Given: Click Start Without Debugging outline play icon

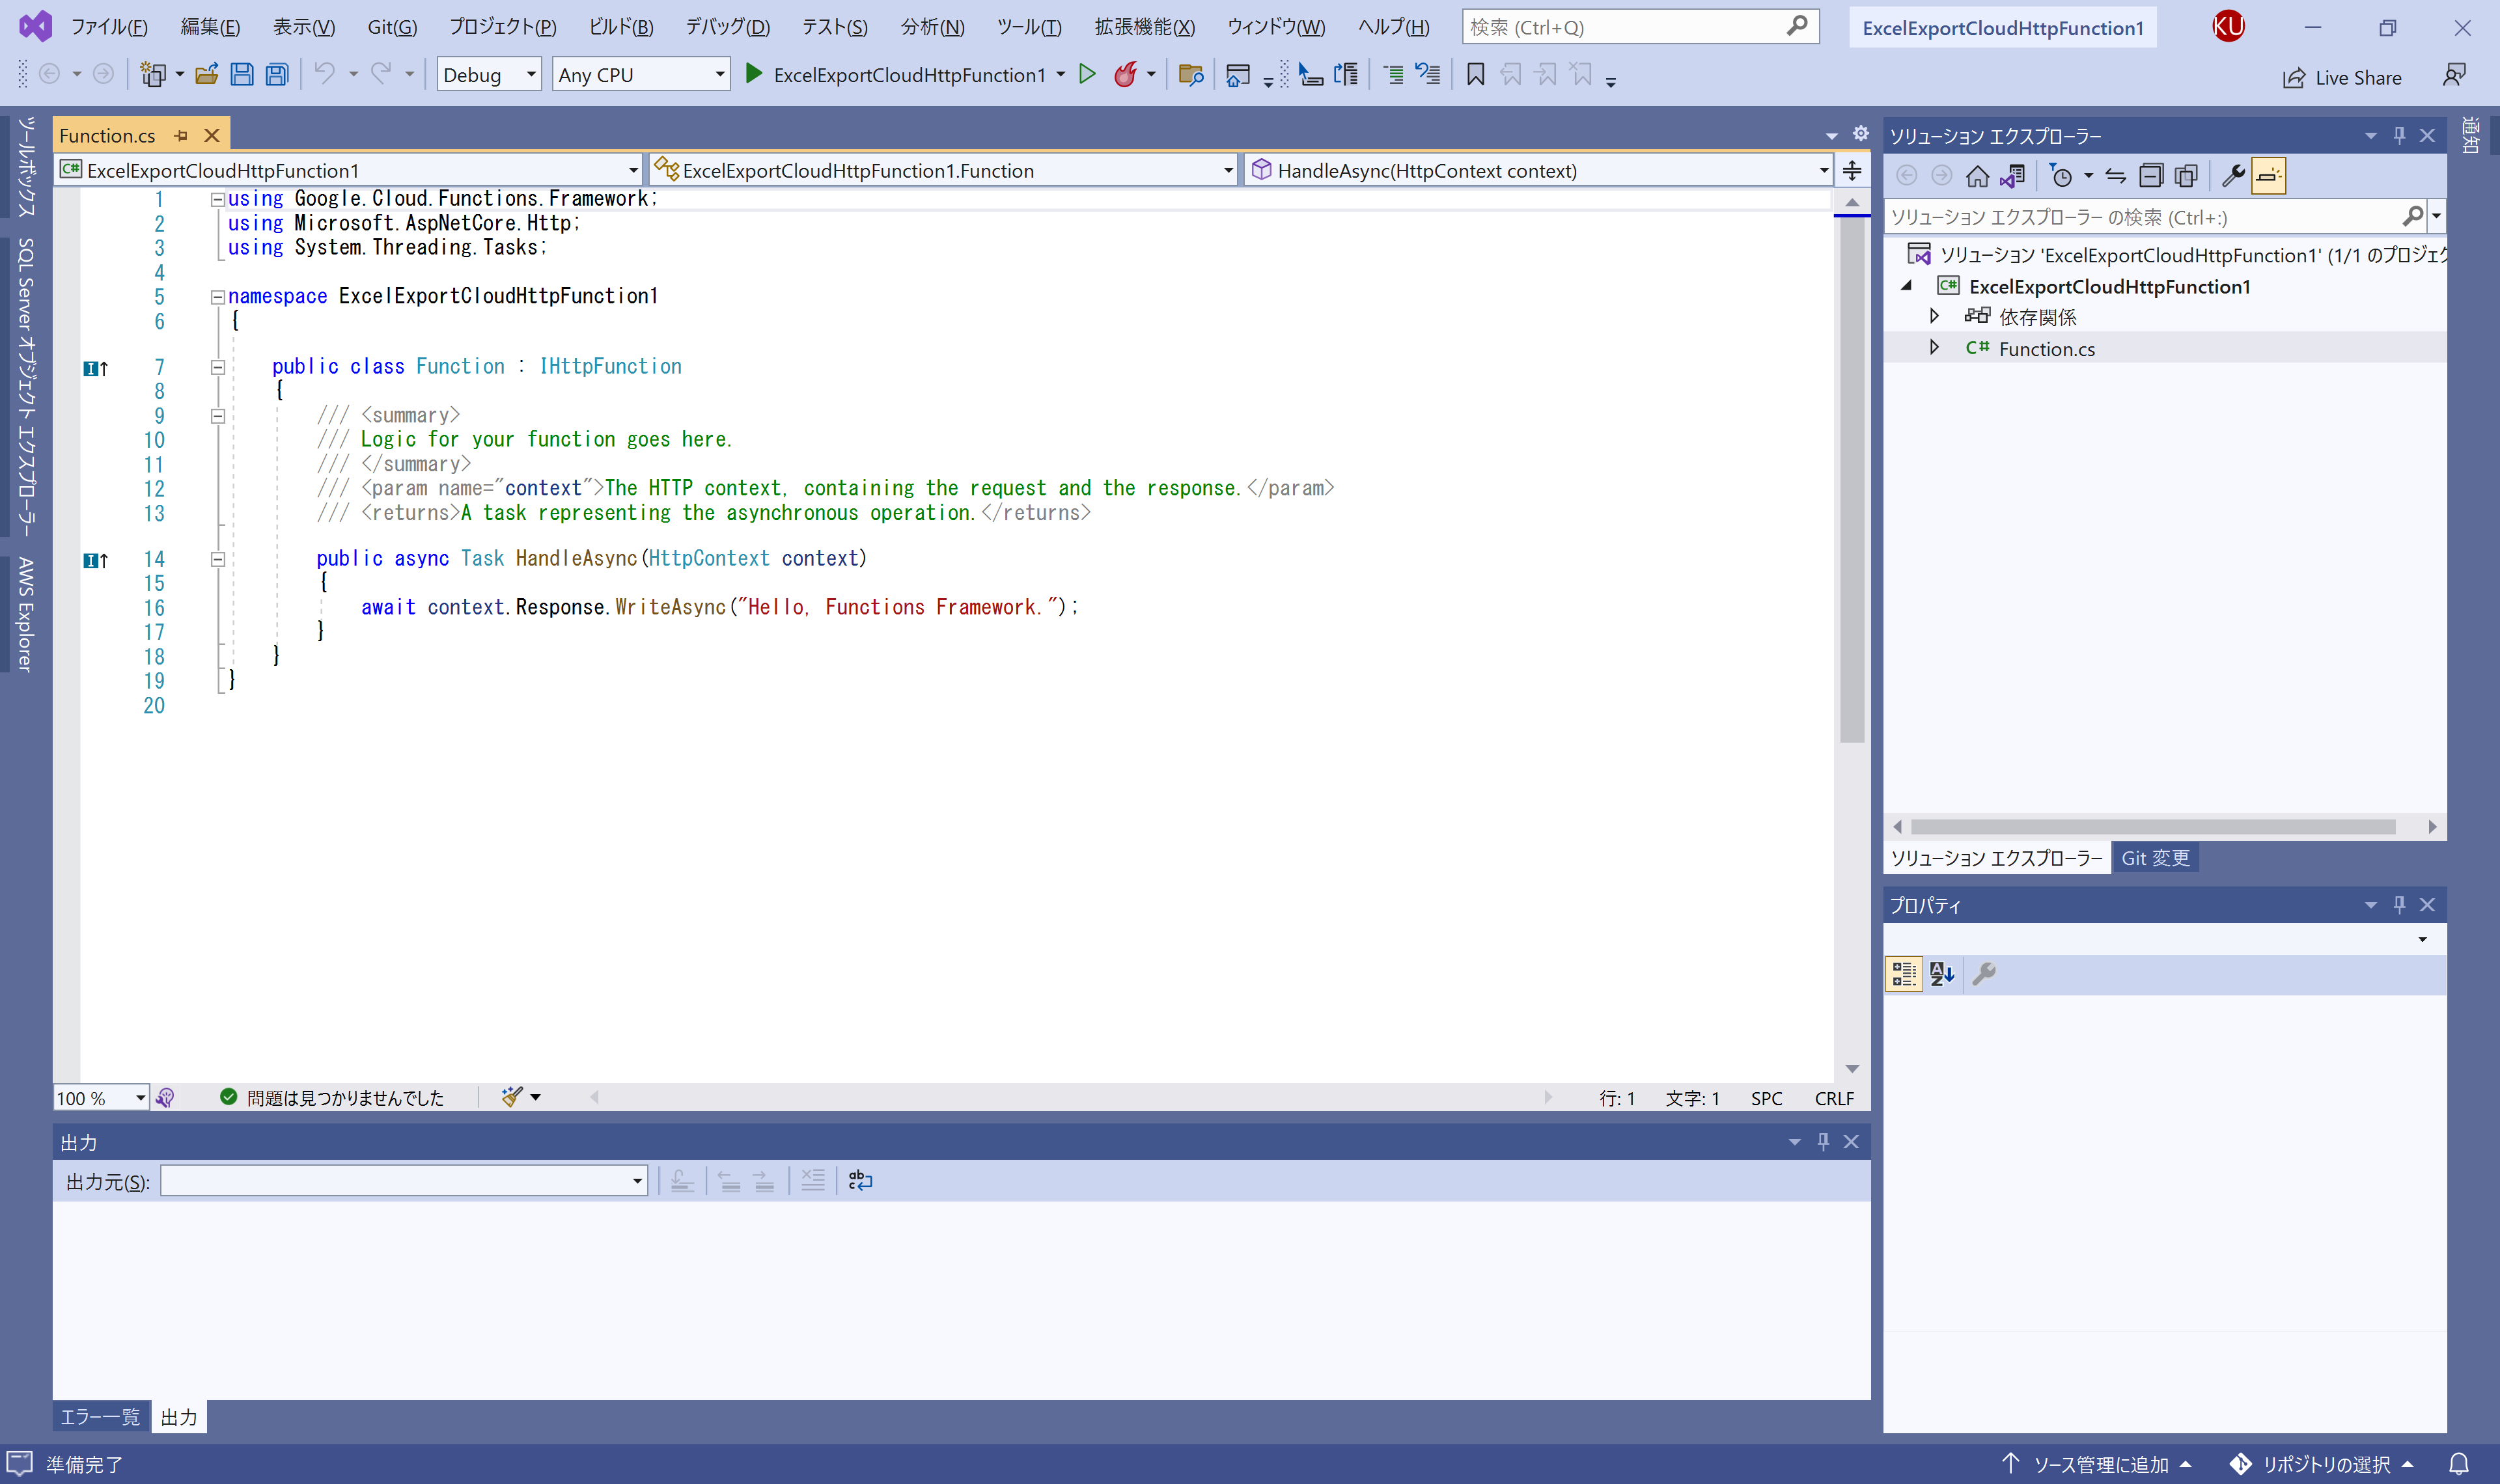Looking at the screenshot, I should 1087,74.
